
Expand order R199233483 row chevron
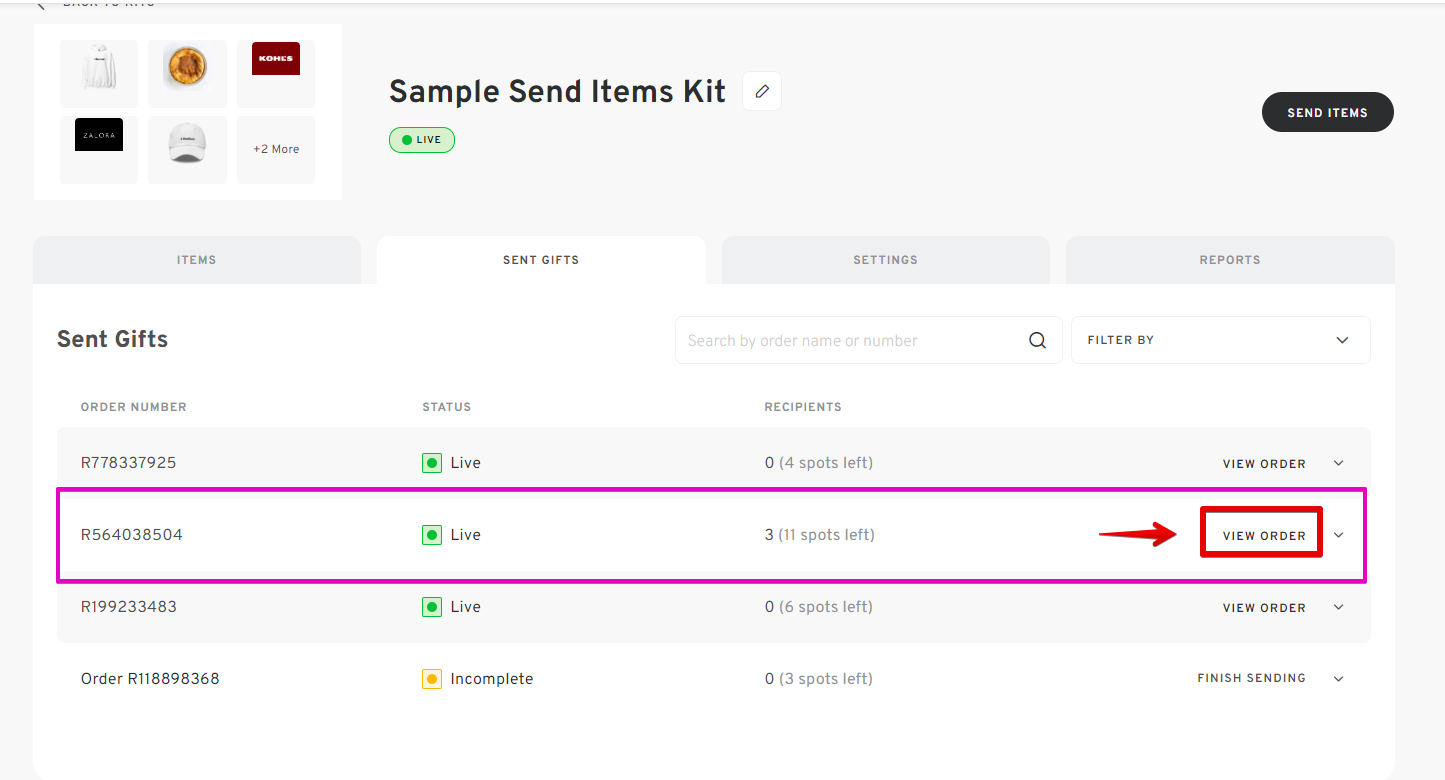coord(1339,607)
